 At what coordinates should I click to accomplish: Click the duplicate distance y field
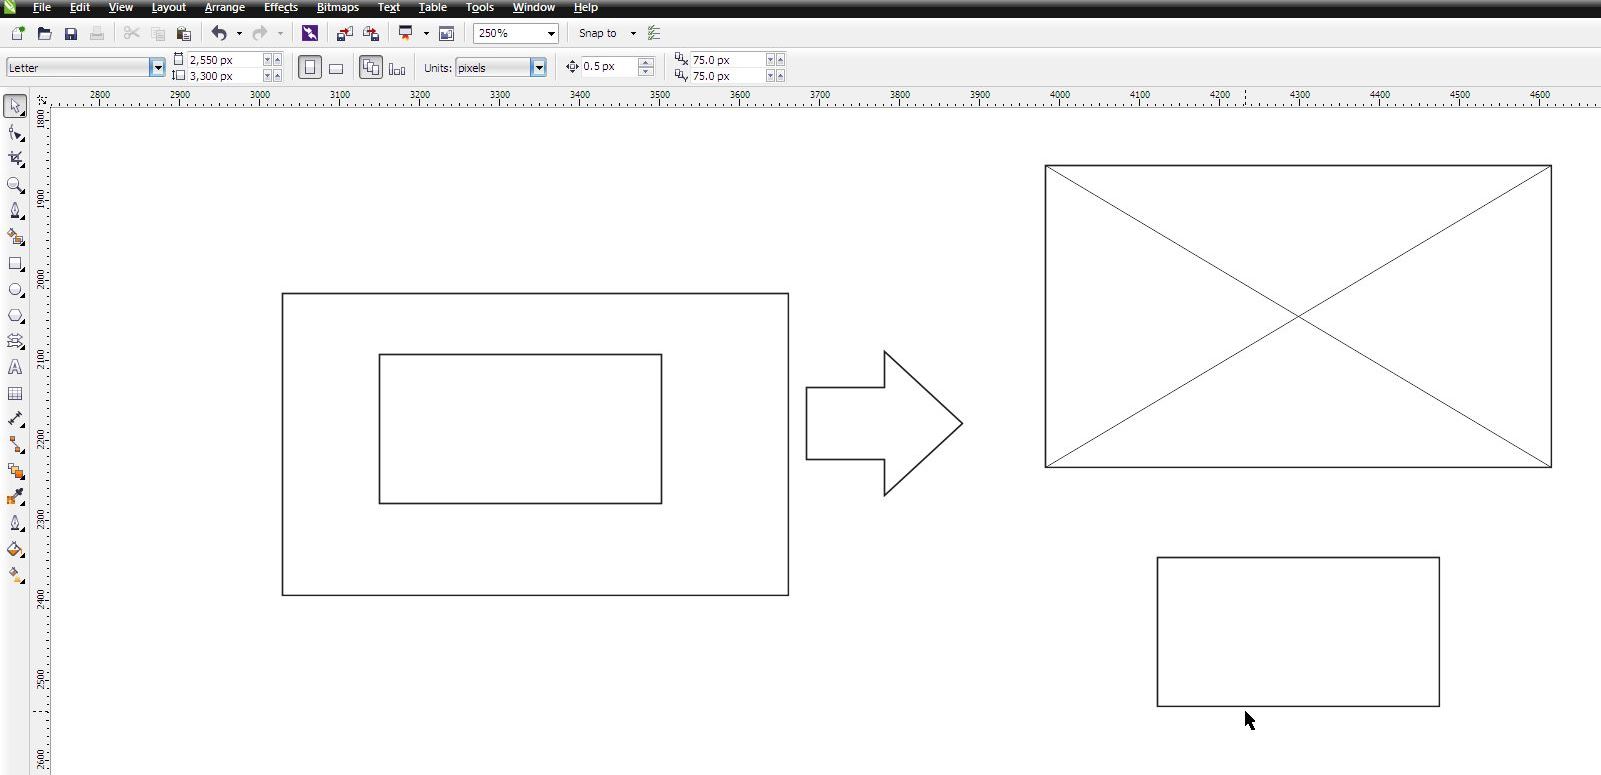click(727, 76)
